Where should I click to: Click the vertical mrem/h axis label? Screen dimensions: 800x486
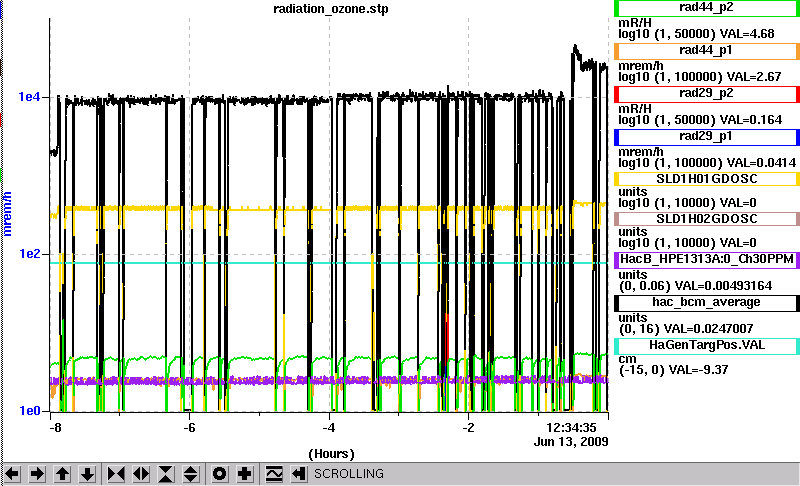pos(7,214)
